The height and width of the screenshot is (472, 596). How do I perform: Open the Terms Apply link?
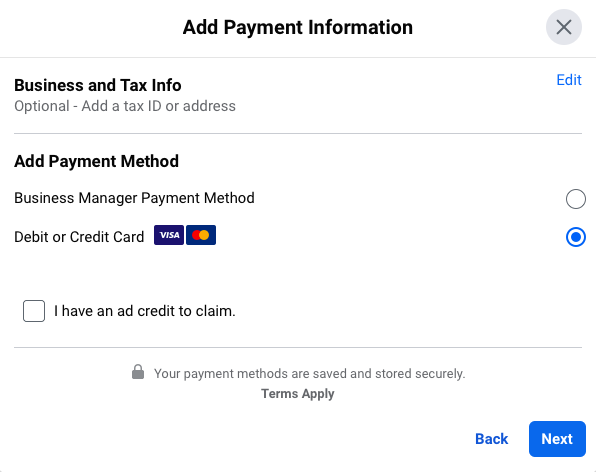(298, 394)
